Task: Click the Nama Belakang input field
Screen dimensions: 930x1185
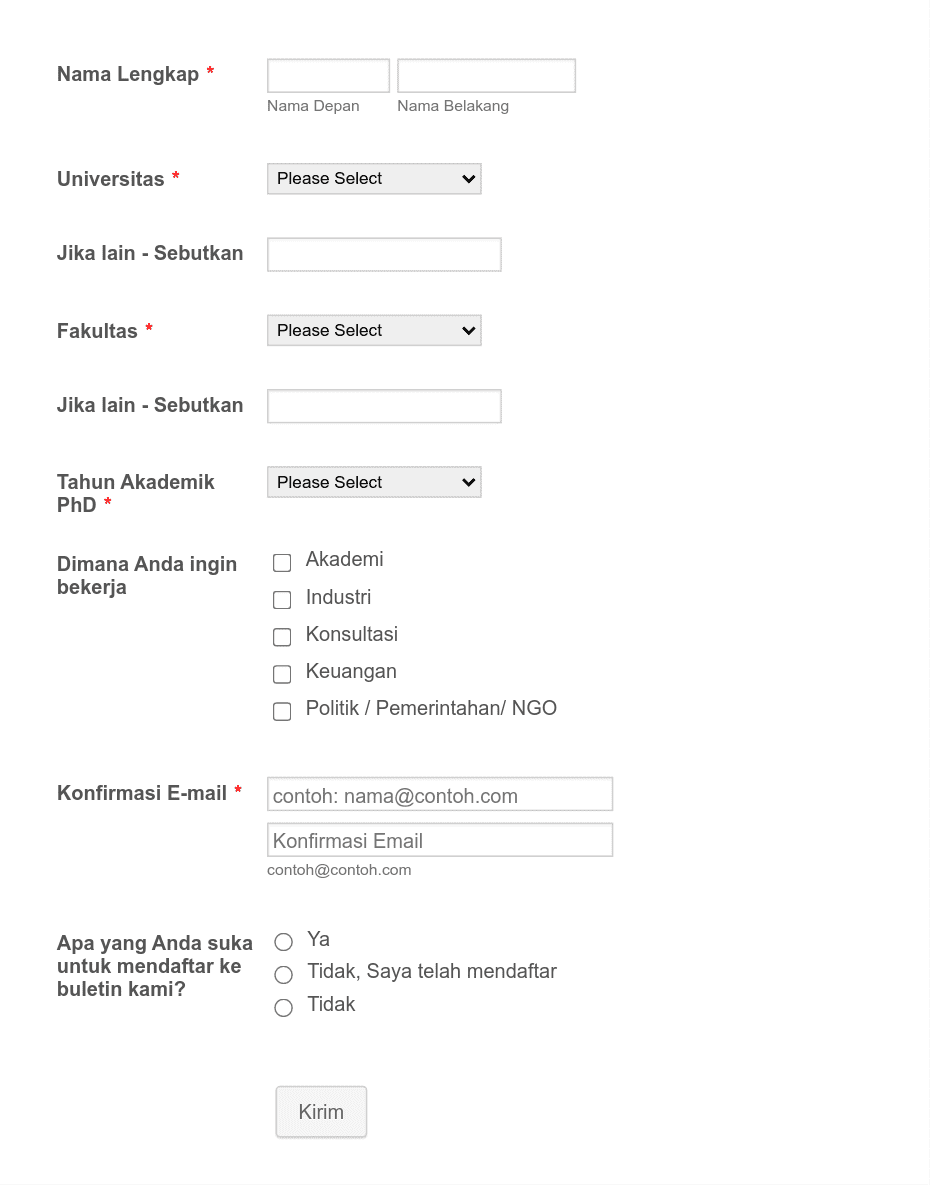Action: [x=486, y=75]
